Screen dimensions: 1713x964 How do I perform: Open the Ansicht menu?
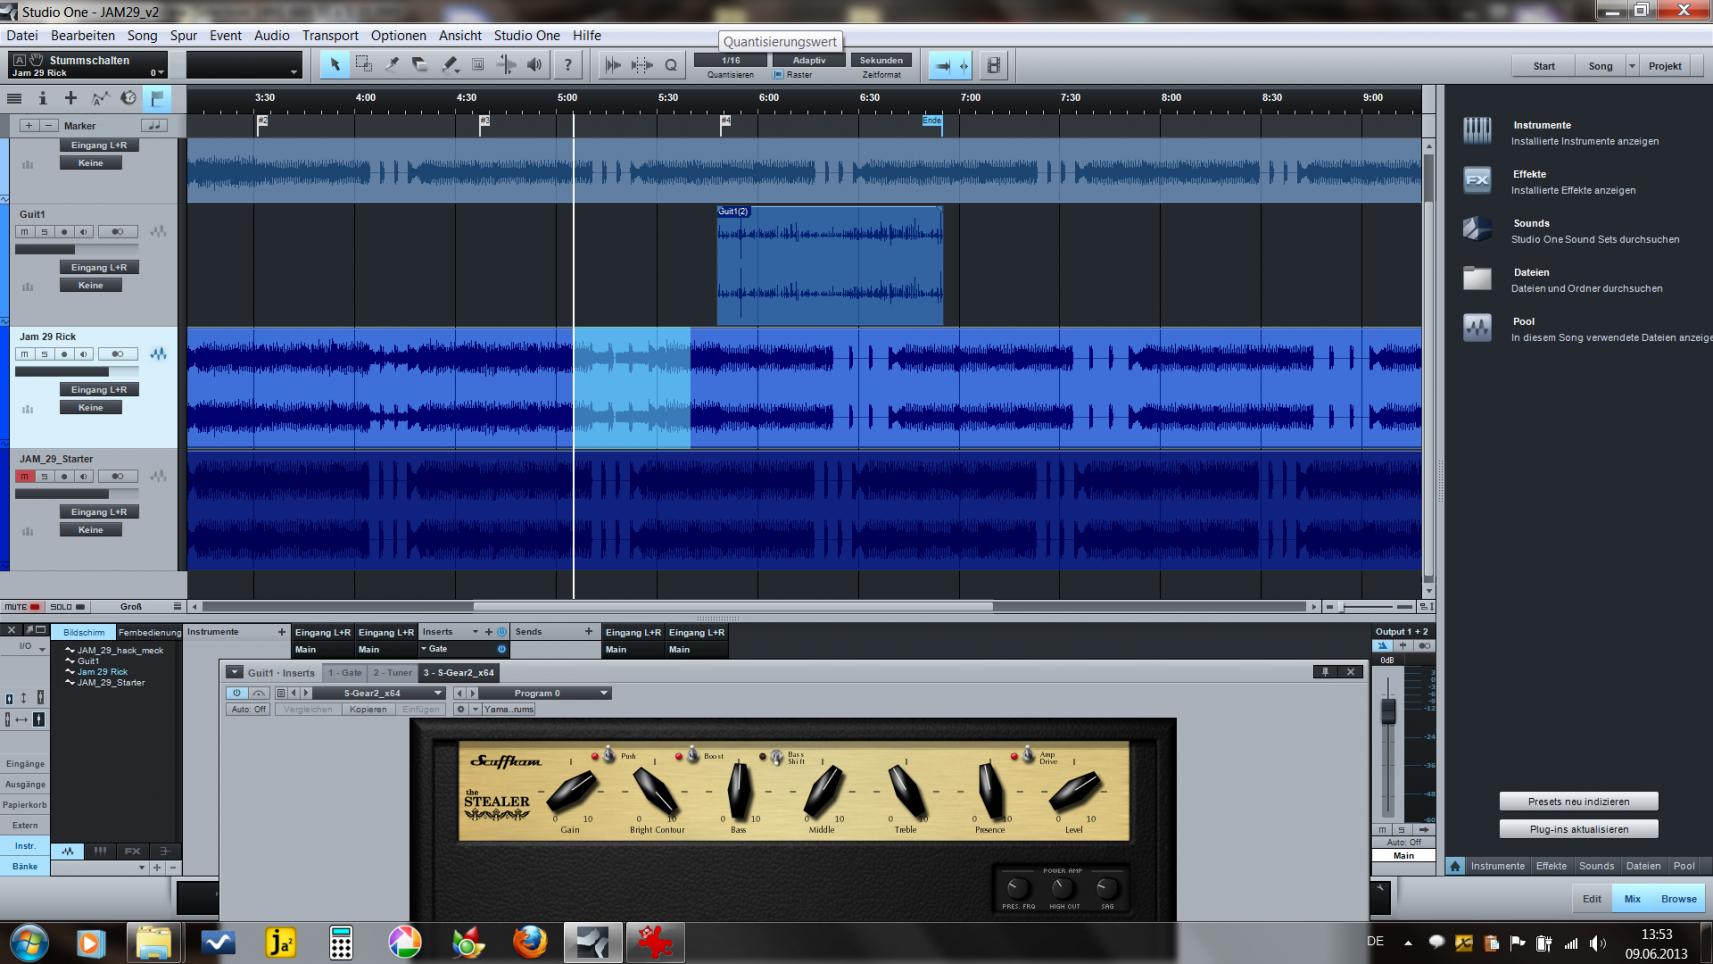pyautogui.click(x=460, y=35)
